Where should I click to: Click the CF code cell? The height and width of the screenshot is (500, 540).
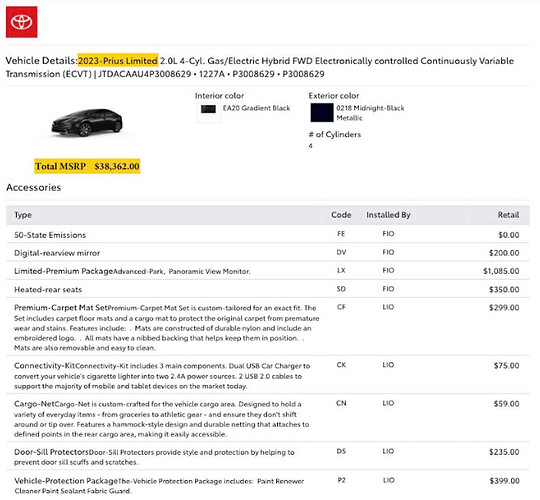[341, 307]
